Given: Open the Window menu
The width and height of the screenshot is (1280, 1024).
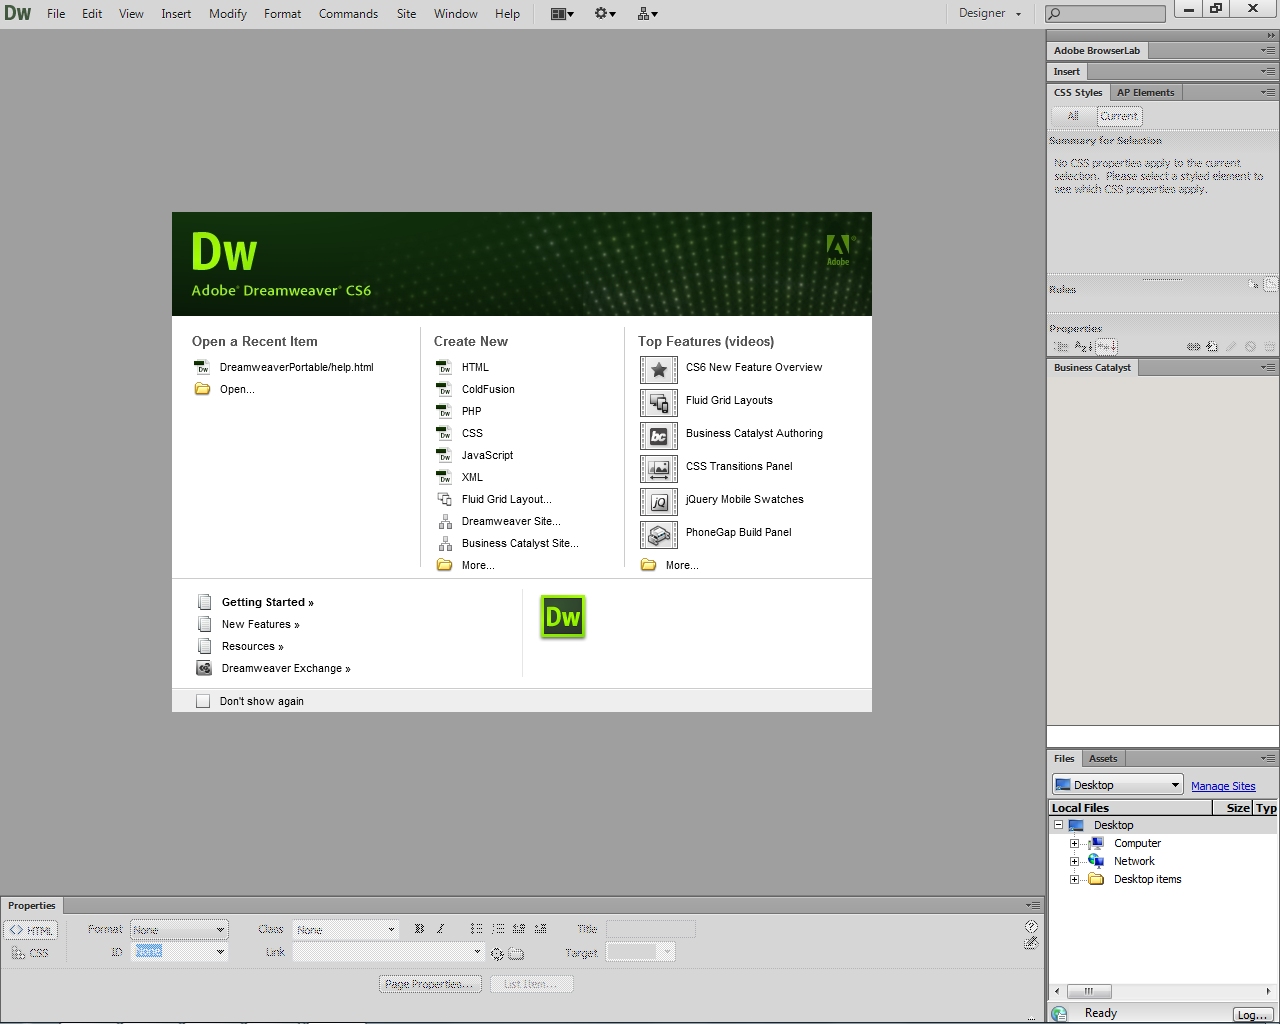Looking at the screenshot, I should [456, 14].
